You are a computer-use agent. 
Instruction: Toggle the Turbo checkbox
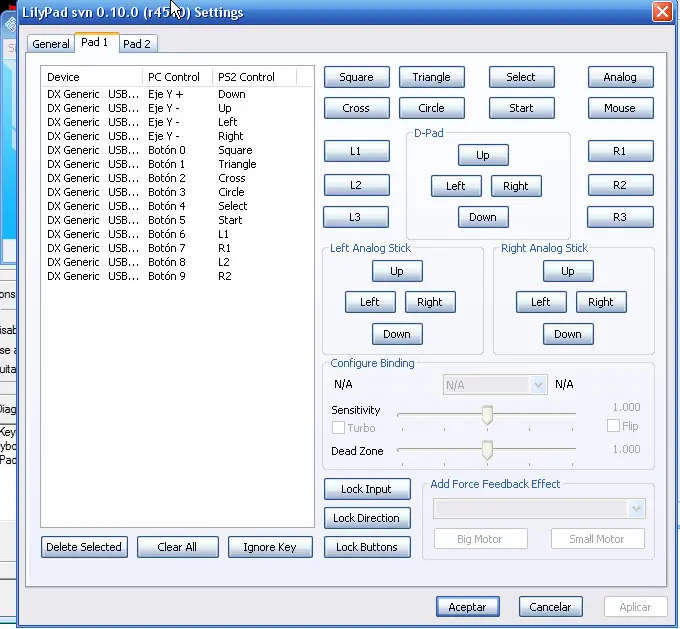[x=338, y=428]
